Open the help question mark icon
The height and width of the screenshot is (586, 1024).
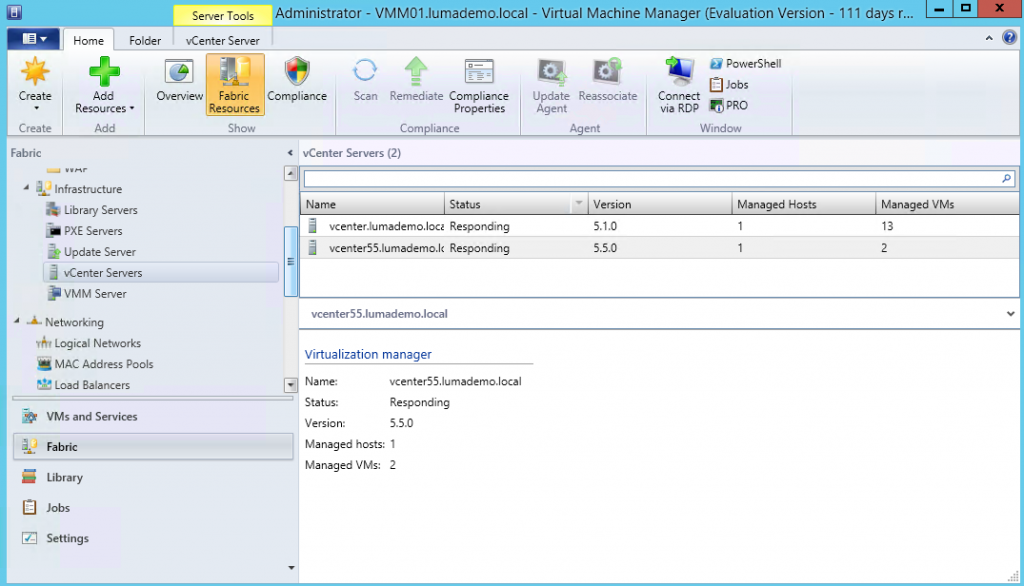coord(1009,37)
